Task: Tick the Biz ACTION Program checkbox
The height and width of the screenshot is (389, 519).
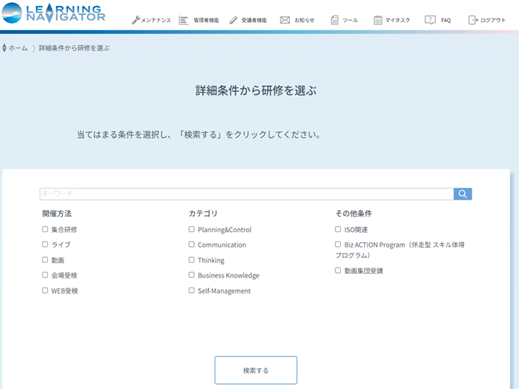Action: point(338,244)
